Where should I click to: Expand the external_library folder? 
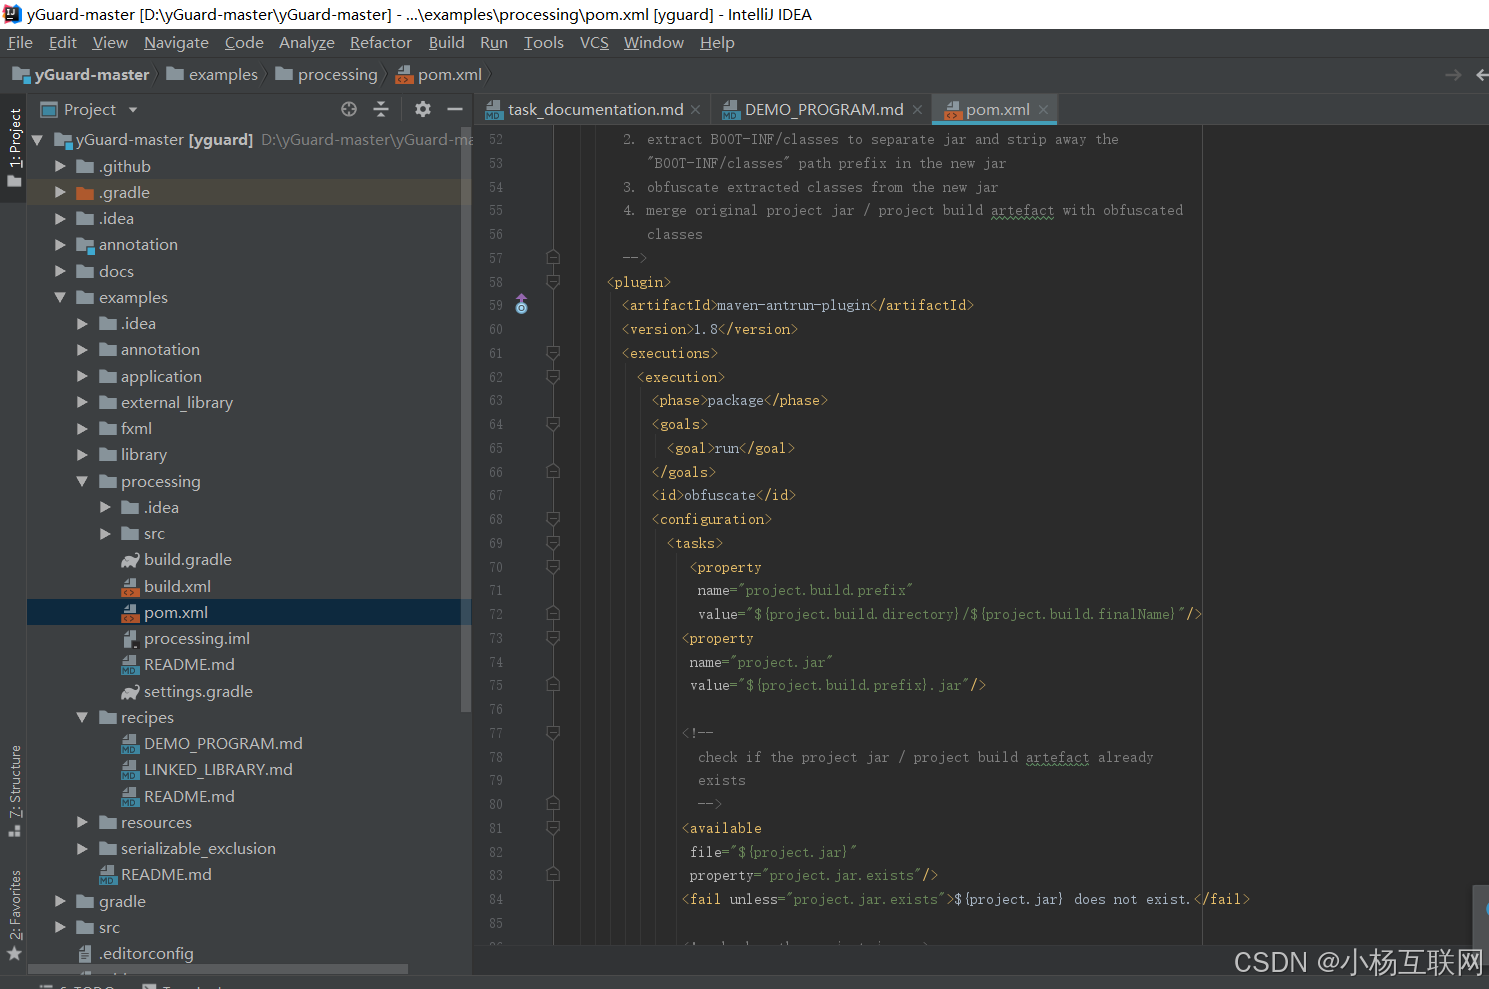click(82, 402)
